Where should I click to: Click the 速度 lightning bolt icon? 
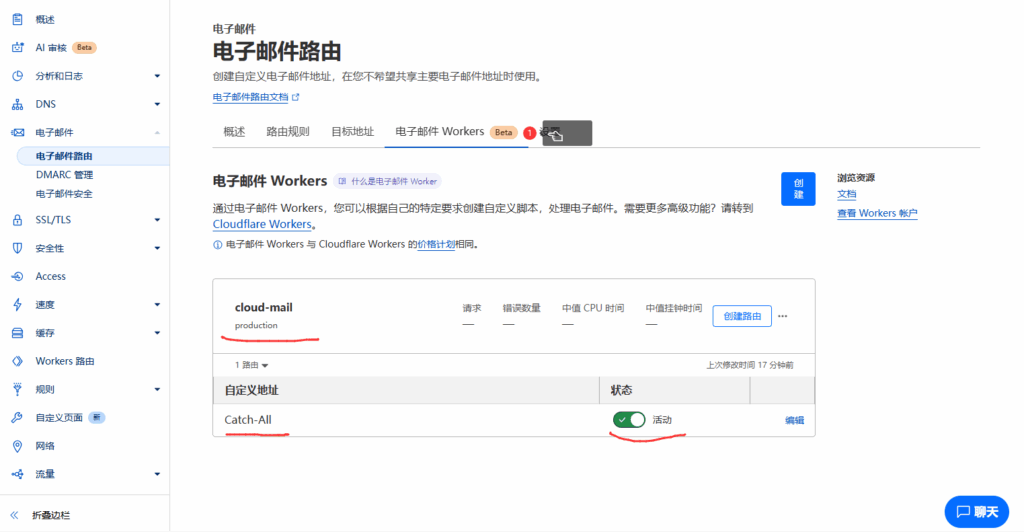point(17,304)
